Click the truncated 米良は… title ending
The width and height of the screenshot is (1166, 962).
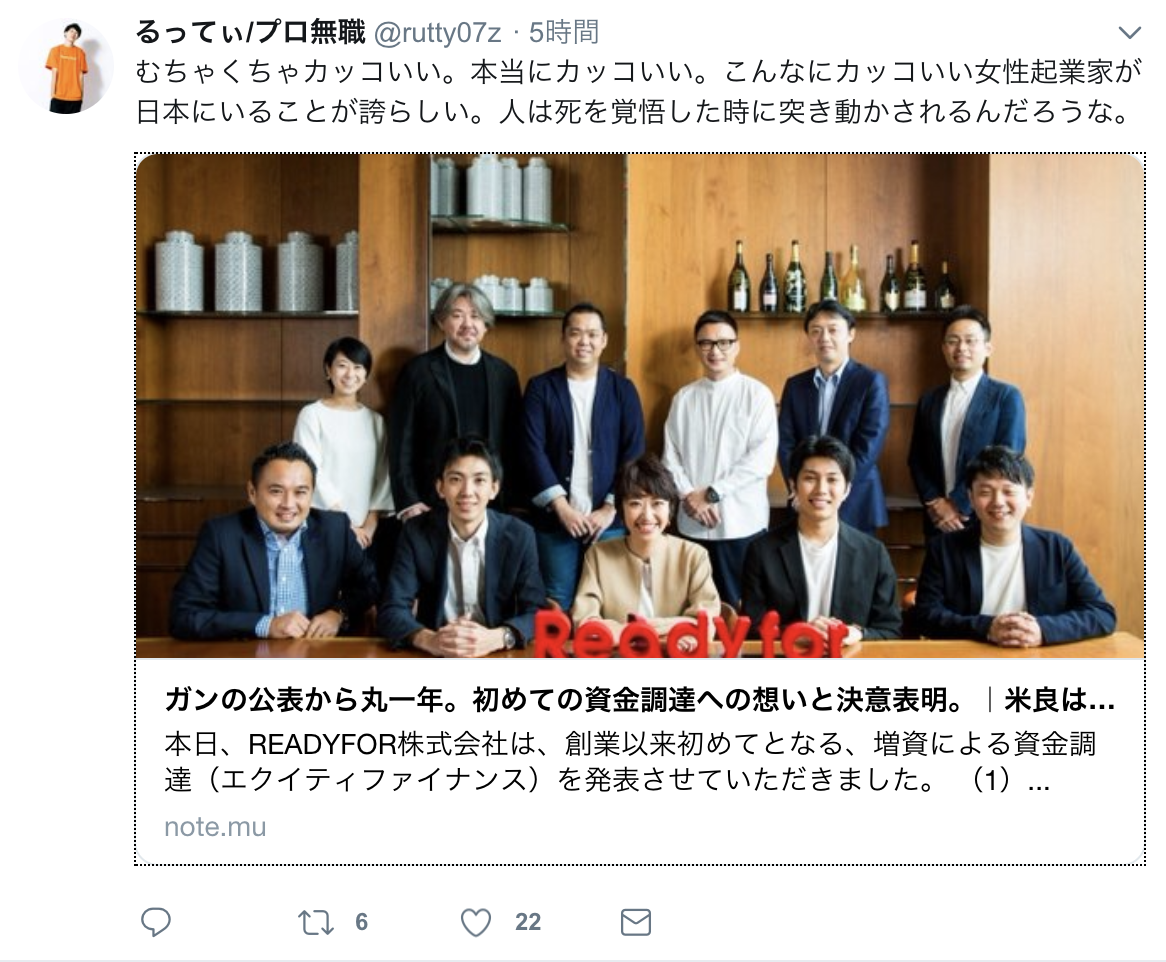1059,700
